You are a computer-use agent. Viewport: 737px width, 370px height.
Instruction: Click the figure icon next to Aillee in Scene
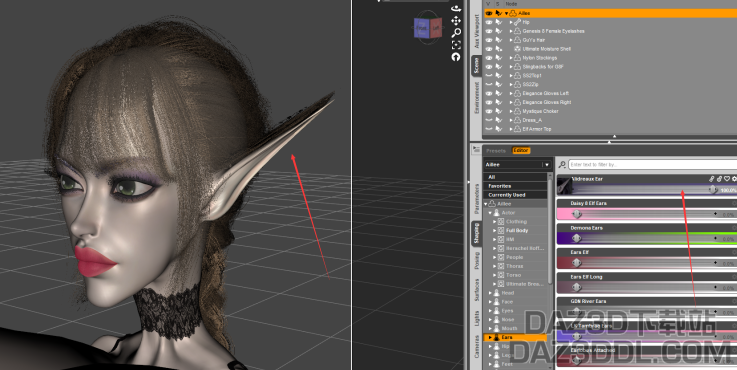point(513,14)
